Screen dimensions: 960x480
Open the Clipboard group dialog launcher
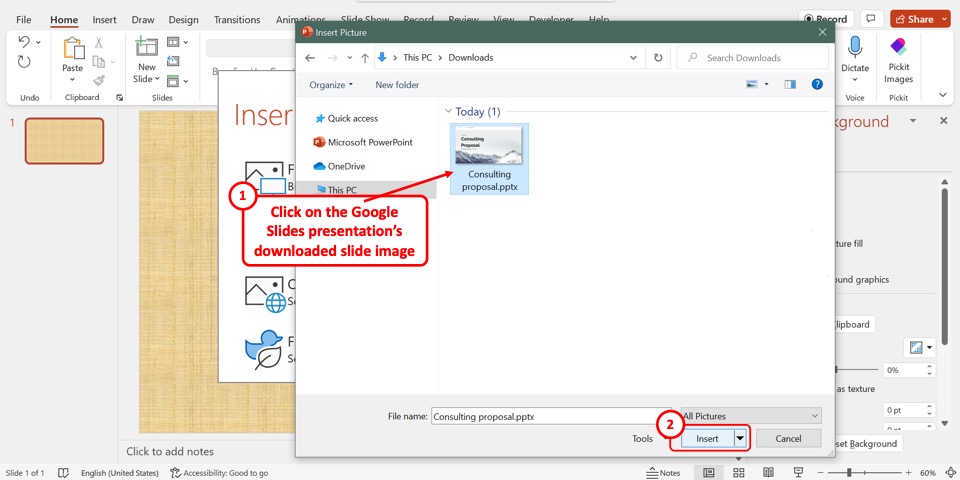tap(119, 97)
